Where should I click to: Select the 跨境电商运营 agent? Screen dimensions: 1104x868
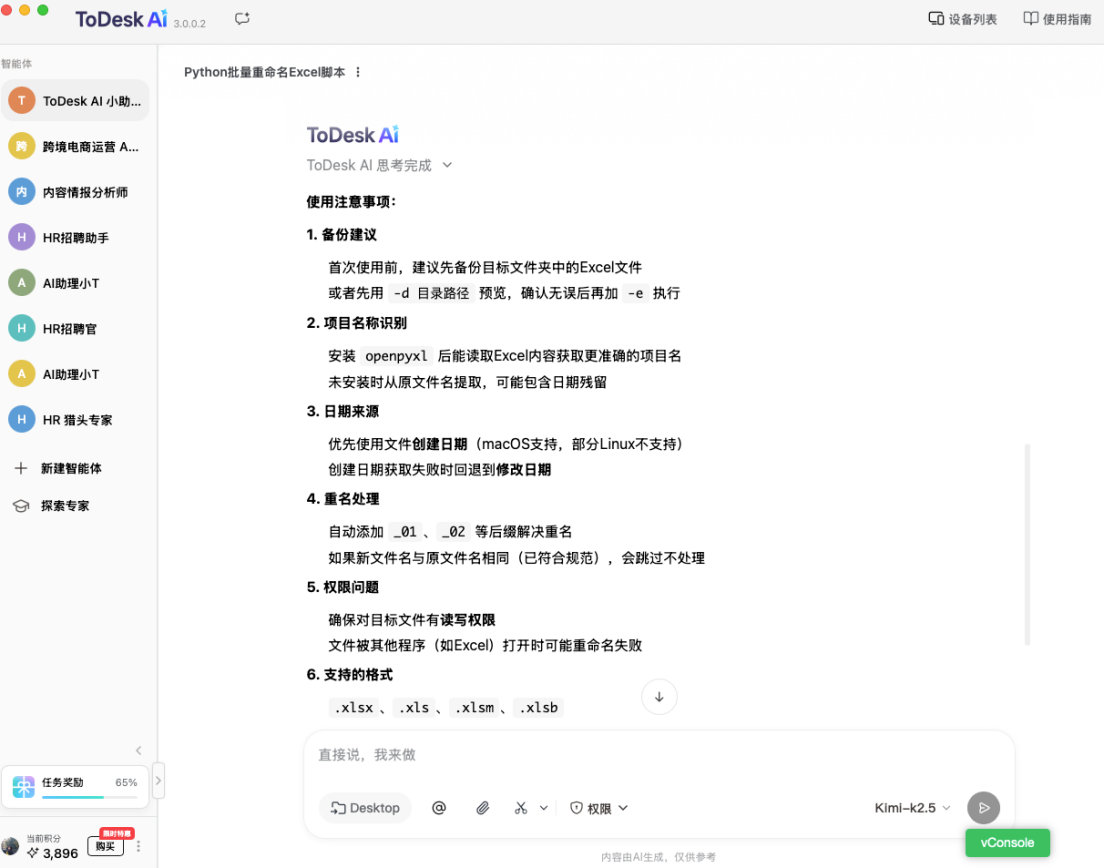(75, 146)
